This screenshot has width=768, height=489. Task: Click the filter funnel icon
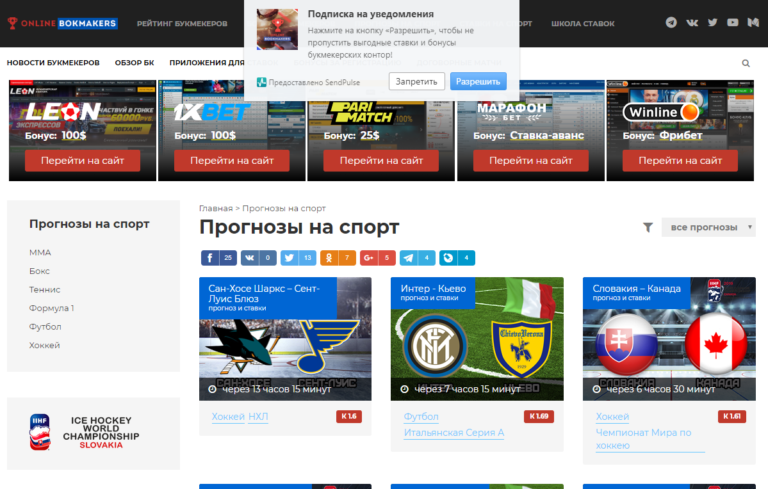tap(648, 227)
